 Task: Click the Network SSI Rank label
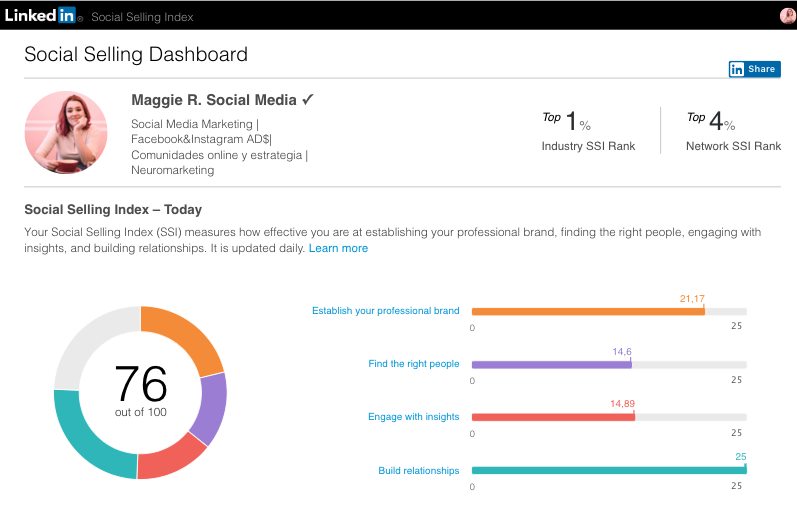(733, 146)
